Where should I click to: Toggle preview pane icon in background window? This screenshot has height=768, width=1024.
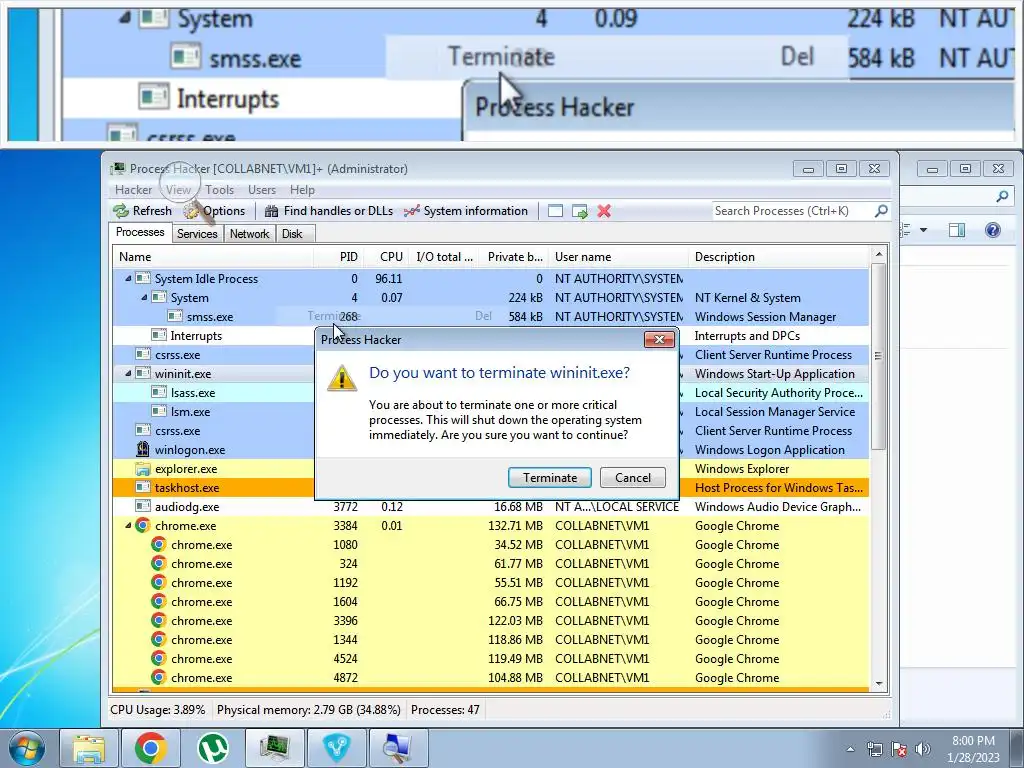(x=957, y=230)
